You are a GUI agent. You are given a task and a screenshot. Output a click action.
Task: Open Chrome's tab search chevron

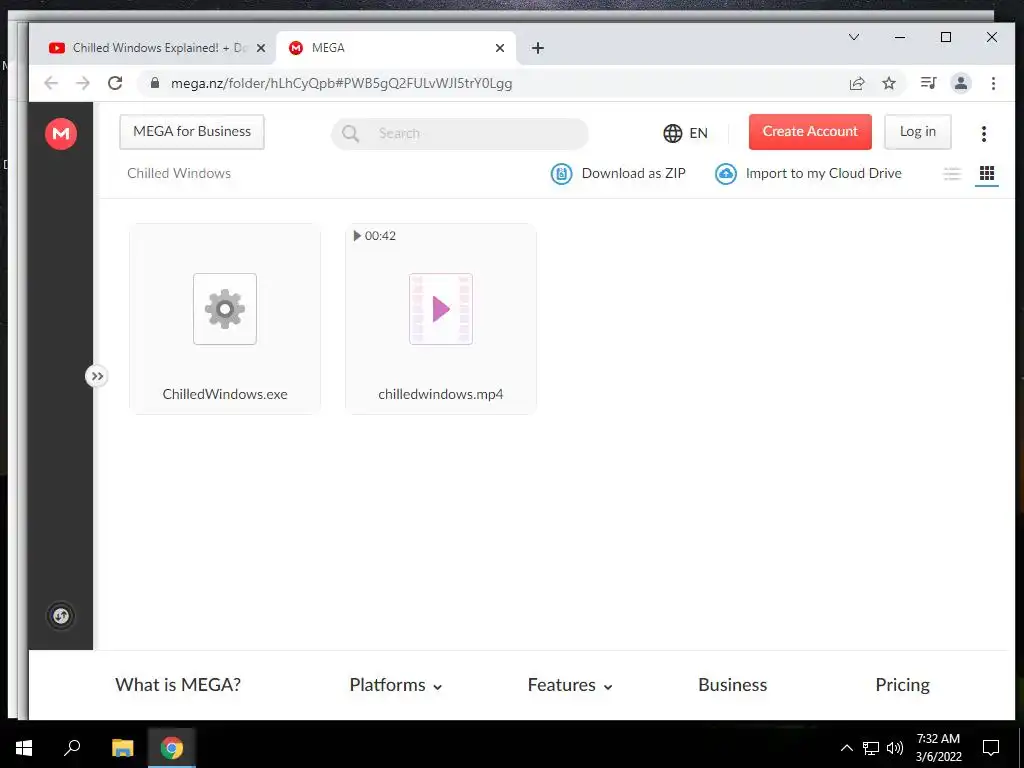pos(854,37)
